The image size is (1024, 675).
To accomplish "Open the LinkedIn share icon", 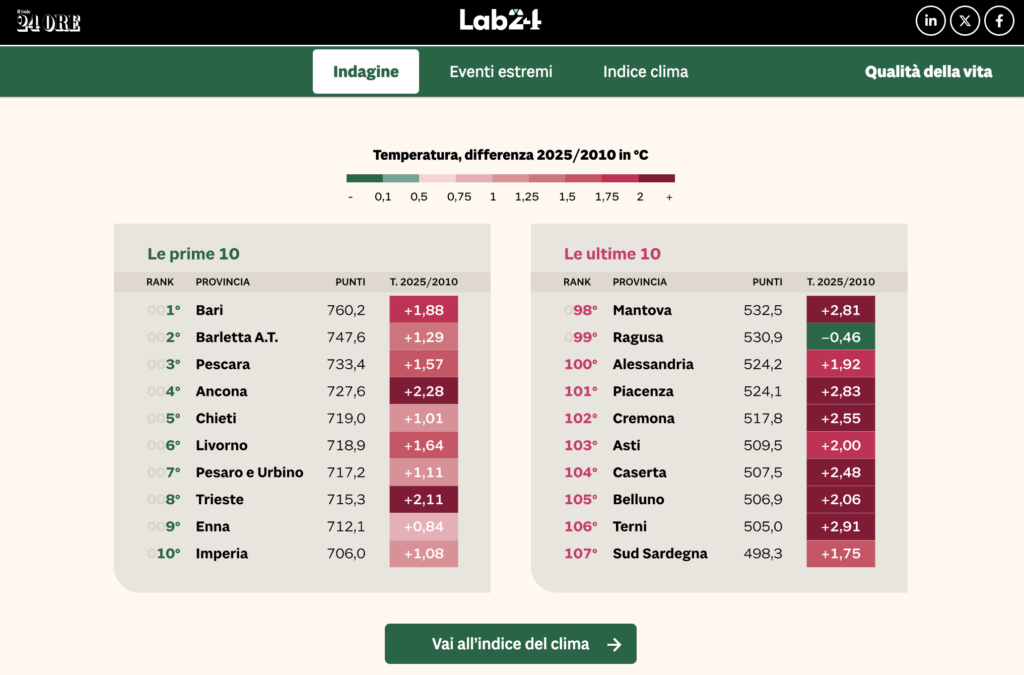I will click(930, 20).
